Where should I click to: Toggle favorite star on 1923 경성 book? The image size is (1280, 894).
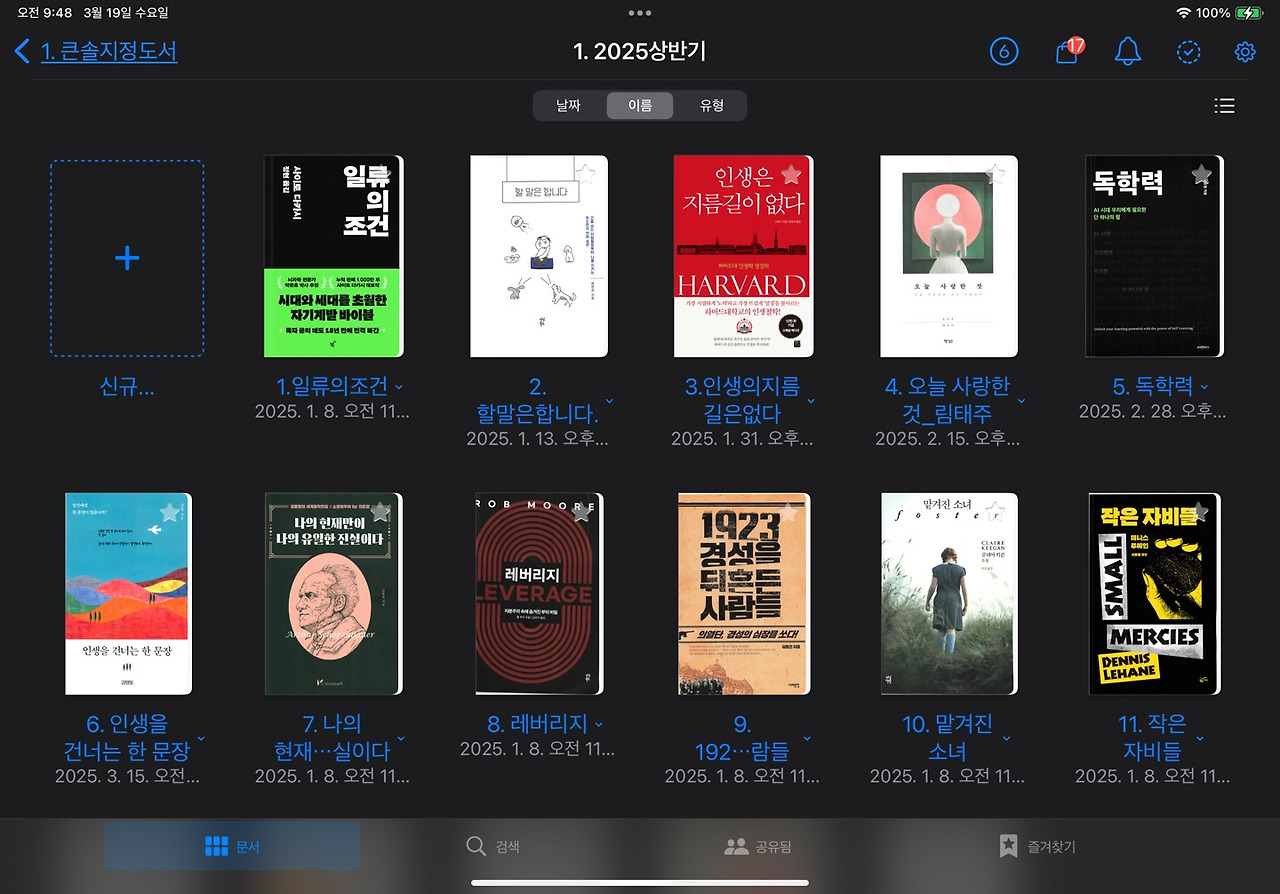click(x=789, y=512)
